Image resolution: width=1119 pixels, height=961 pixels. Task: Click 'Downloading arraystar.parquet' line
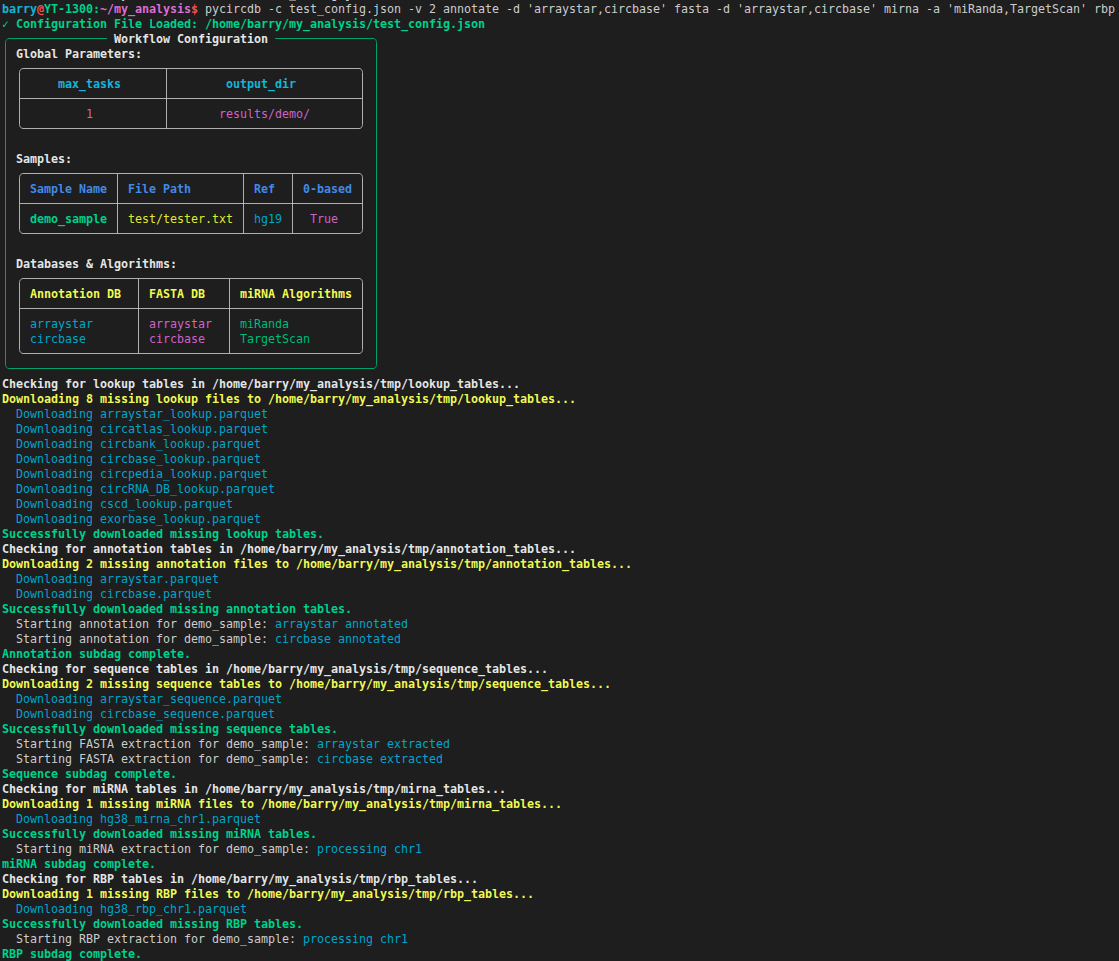click(117, 579)
